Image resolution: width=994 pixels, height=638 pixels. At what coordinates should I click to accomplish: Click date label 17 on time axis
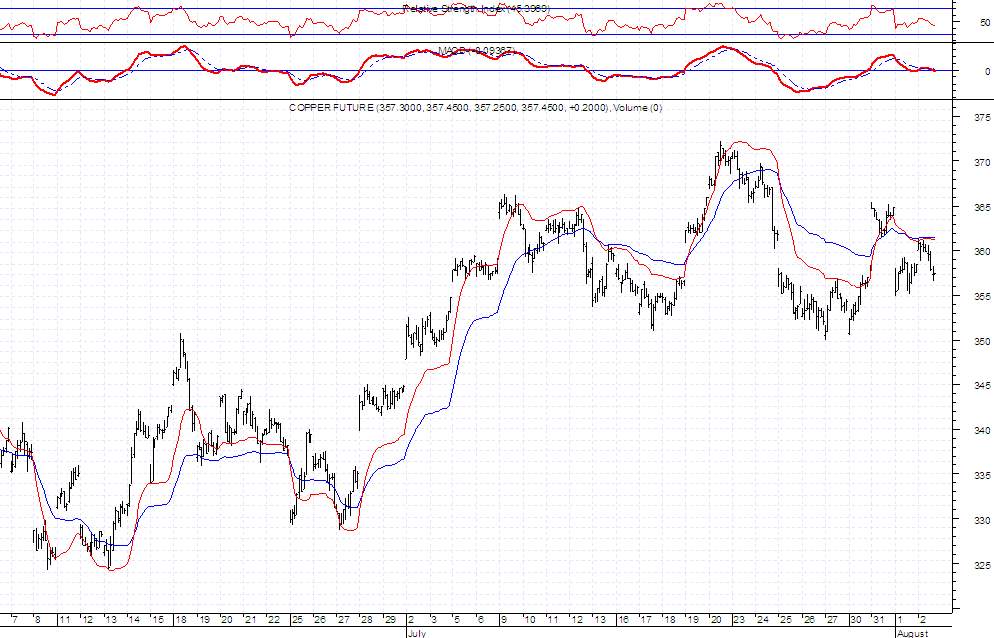[646, 620]
